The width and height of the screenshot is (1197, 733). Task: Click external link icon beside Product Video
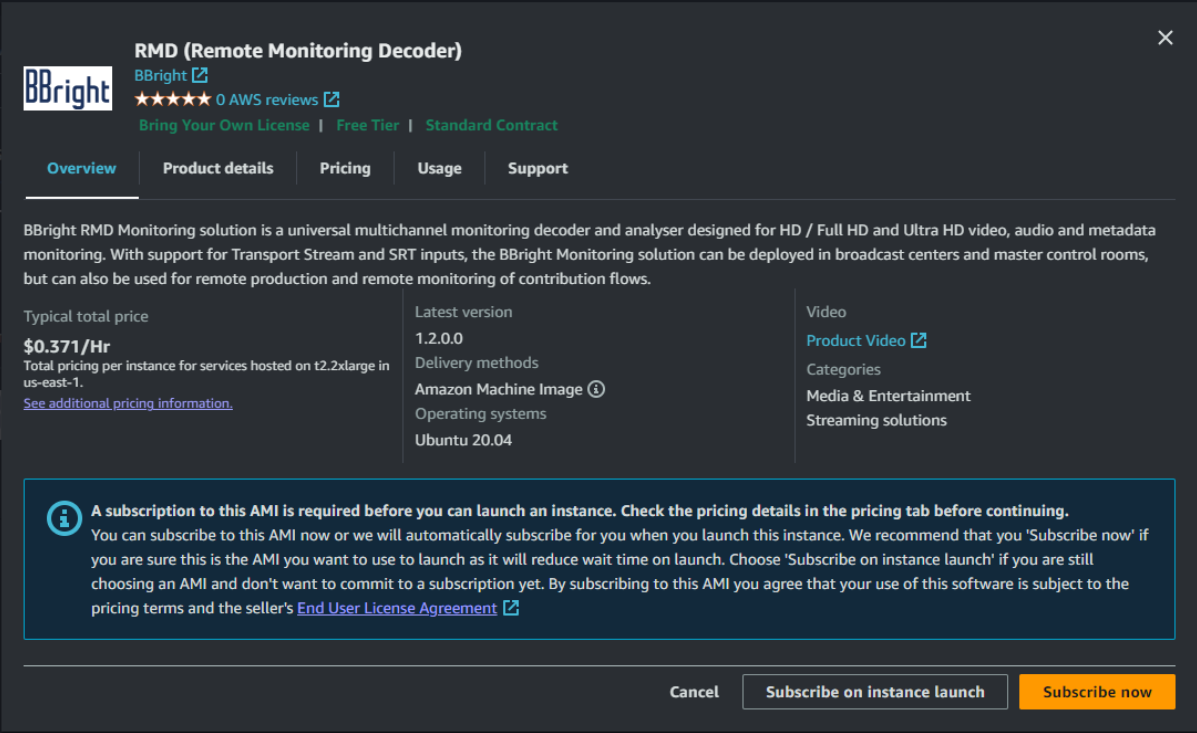tap(918, 341)
